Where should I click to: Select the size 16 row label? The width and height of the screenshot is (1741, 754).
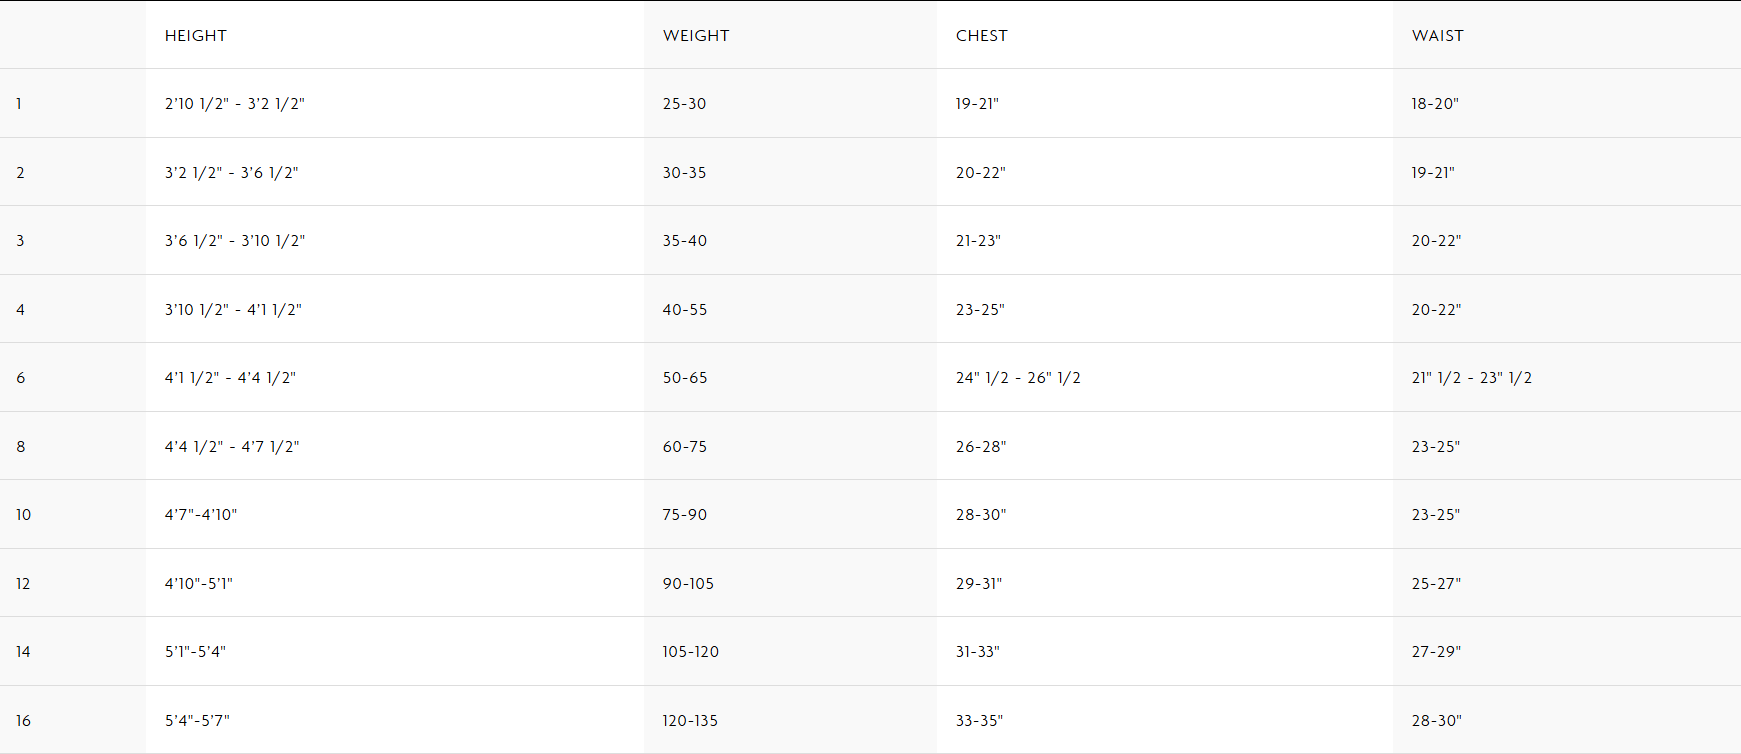tap(23, 721)
